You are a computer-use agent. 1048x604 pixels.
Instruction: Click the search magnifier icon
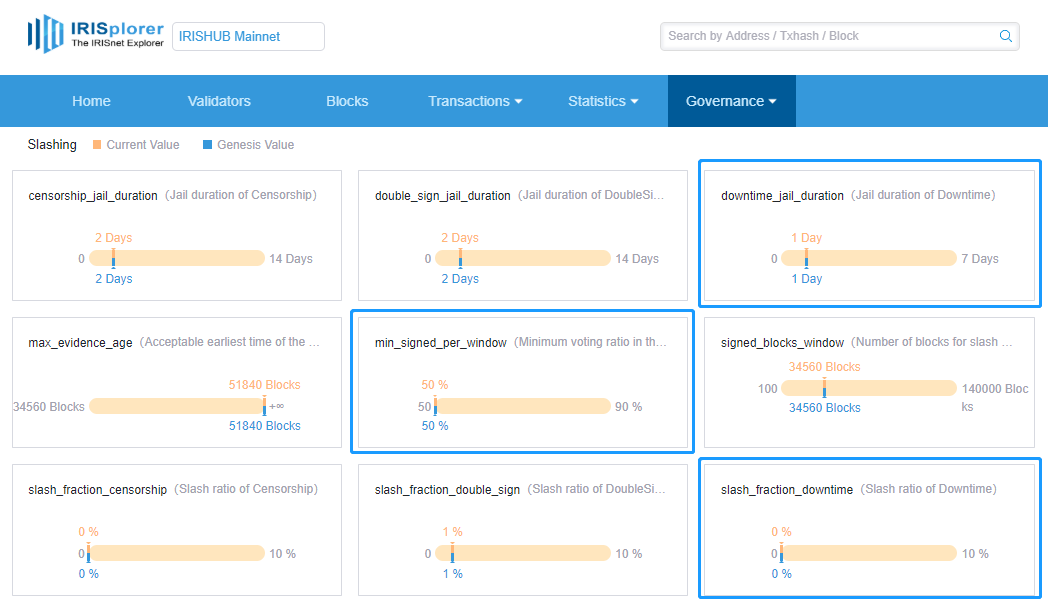1005,36
